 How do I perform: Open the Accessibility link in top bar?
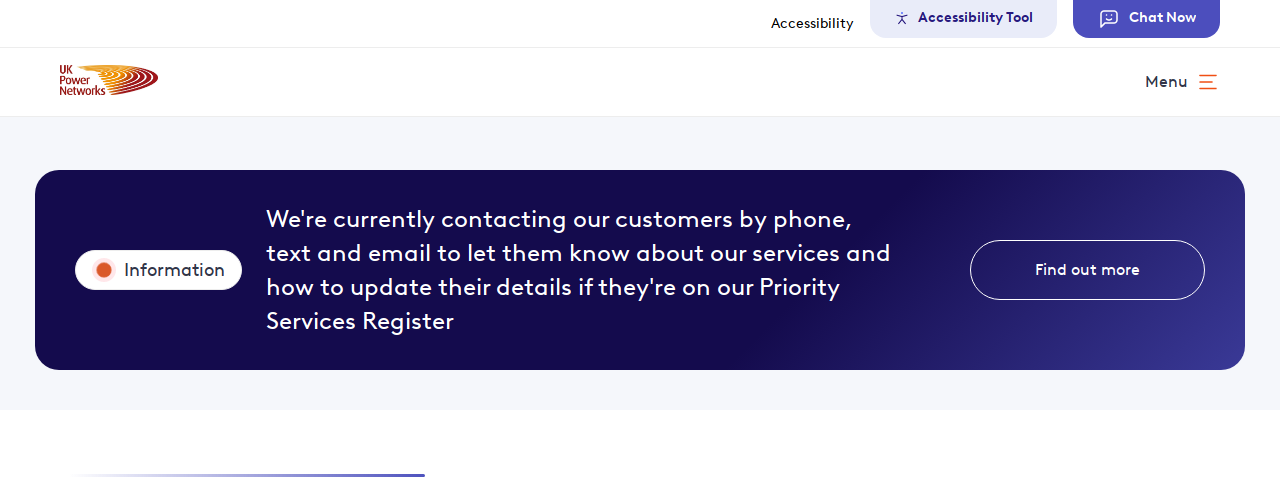[812, 23]
